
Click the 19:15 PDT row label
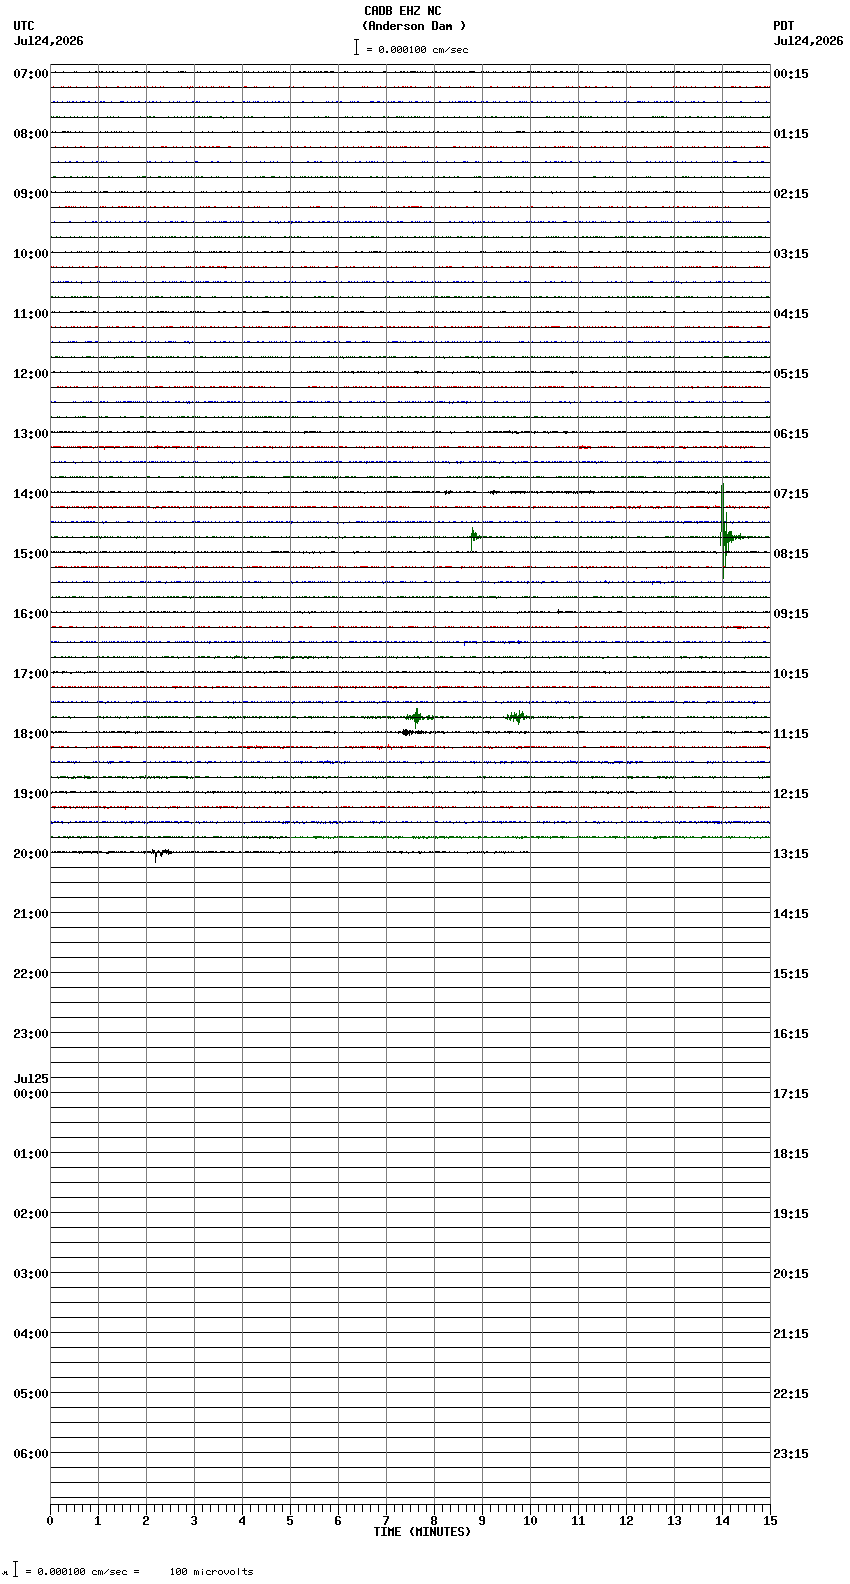791,1214
